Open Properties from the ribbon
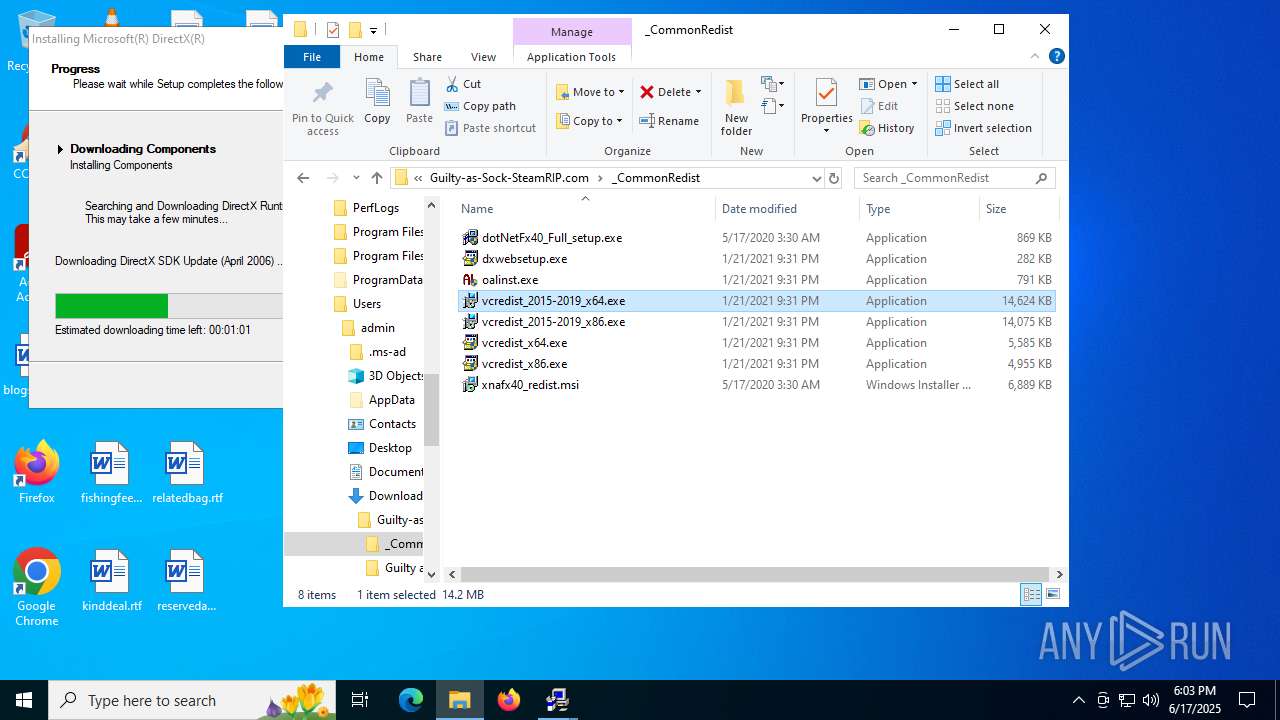The width and height of the screenshot is (1280, 720). [826, 107]
